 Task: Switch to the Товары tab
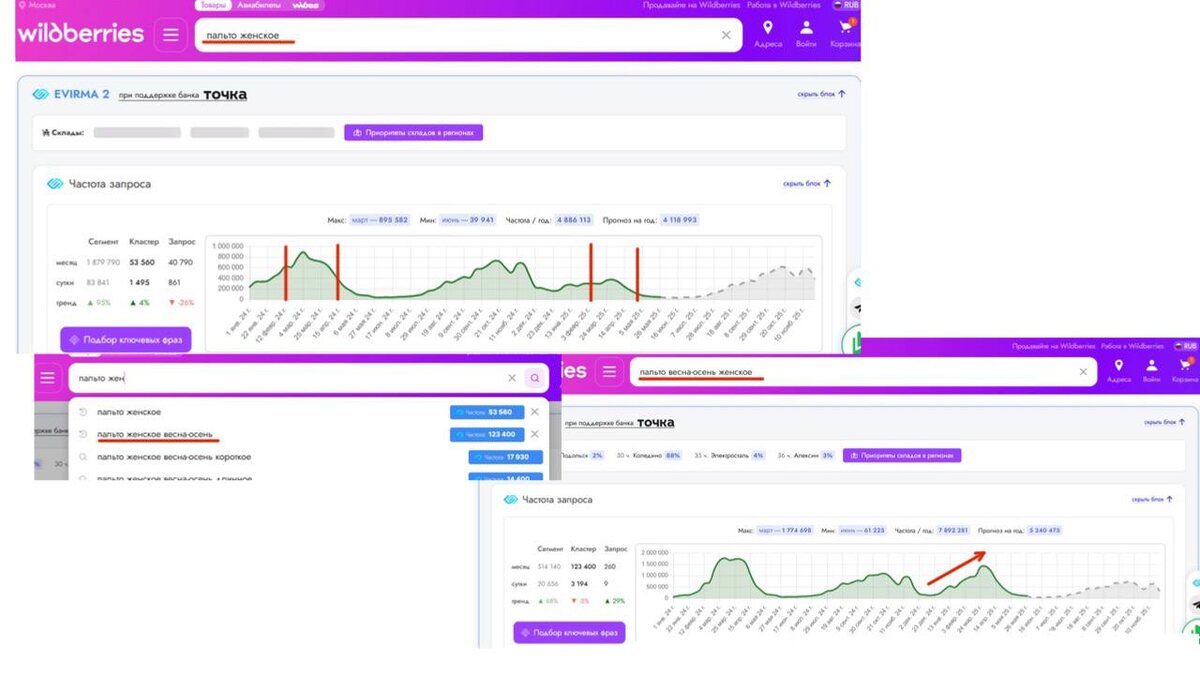213,5
